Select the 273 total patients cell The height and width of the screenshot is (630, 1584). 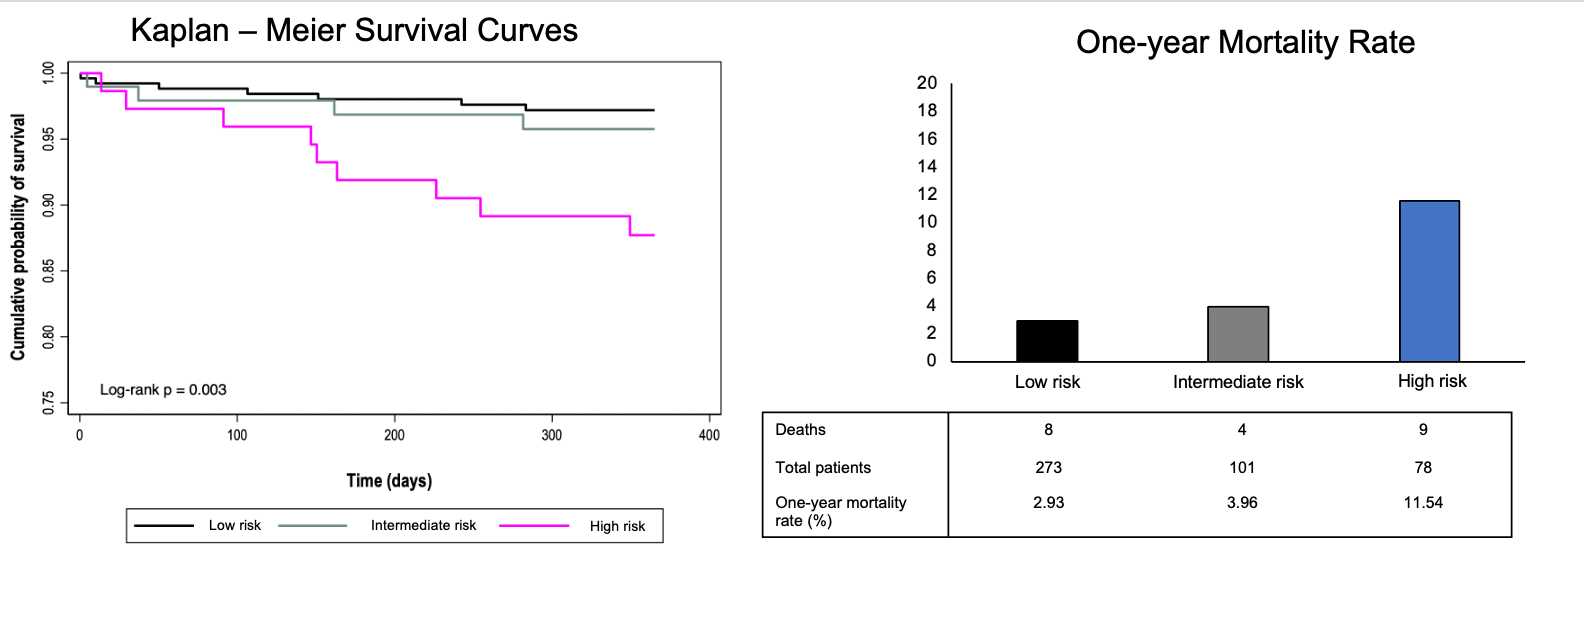coord(1048,468)
